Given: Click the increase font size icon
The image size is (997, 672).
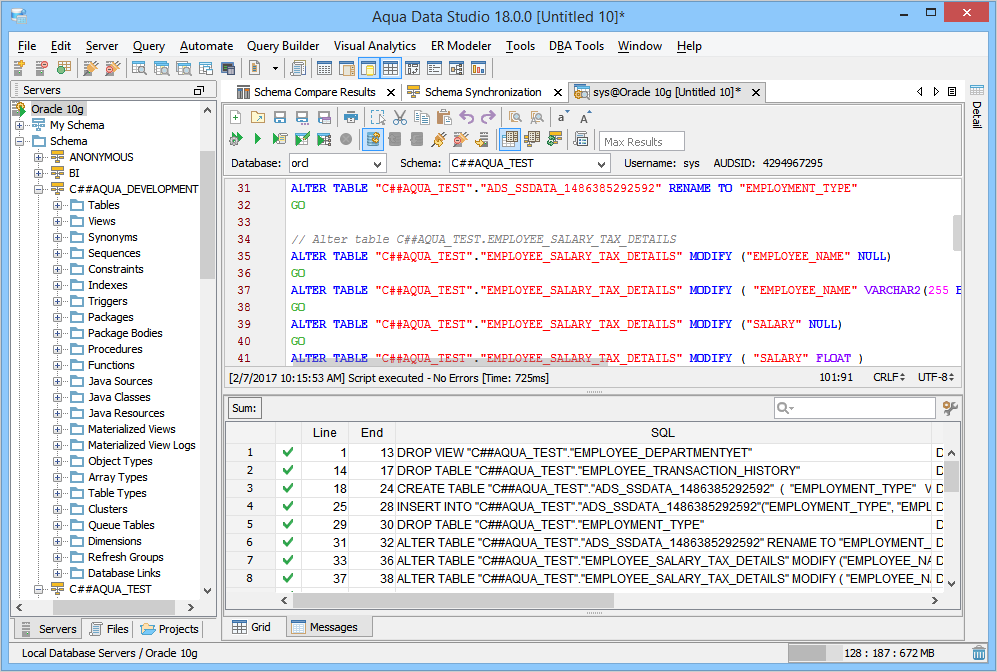Looking at the screenshot, I should tap(585, 117).
